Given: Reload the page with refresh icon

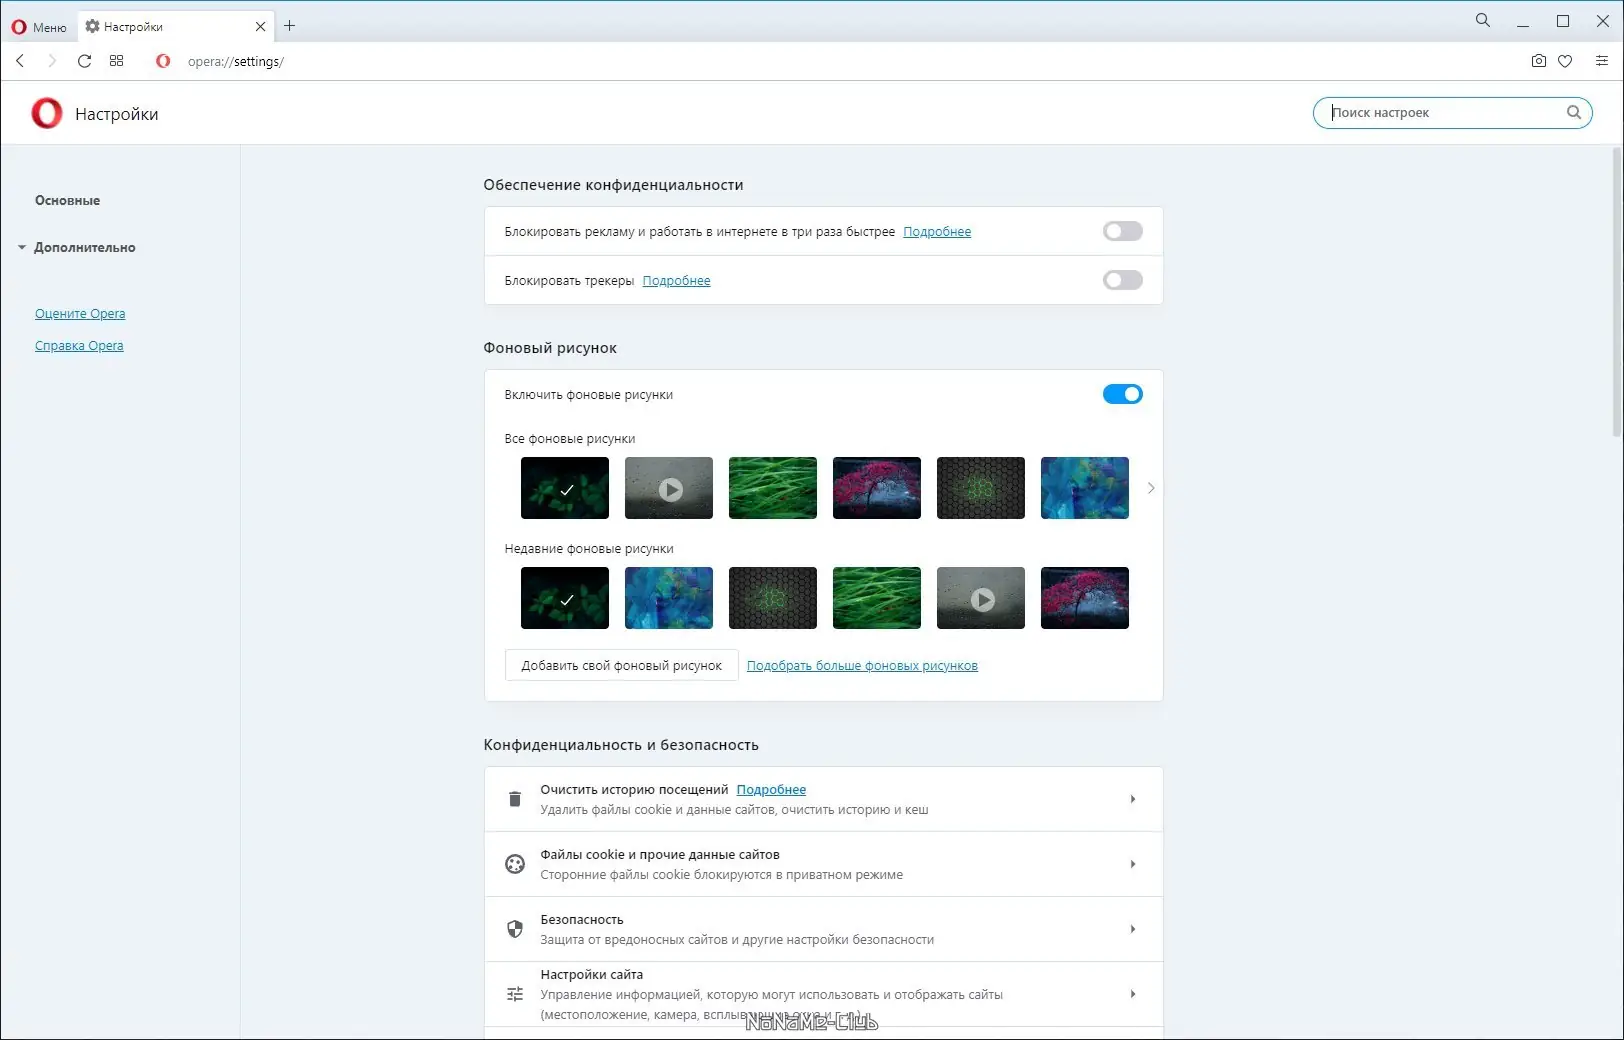Looking at the screenshot, I should point(84,61).
